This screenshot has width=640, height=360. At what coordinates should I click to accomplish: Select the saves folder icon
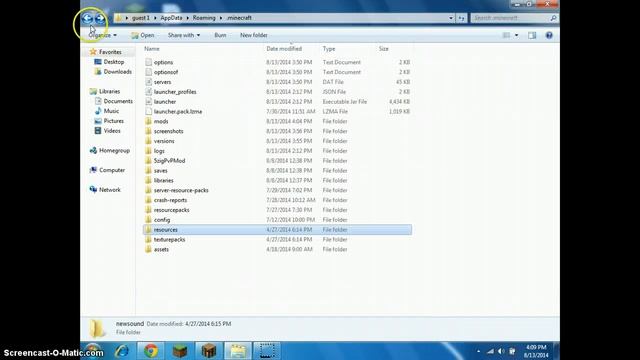click(149, 170)
